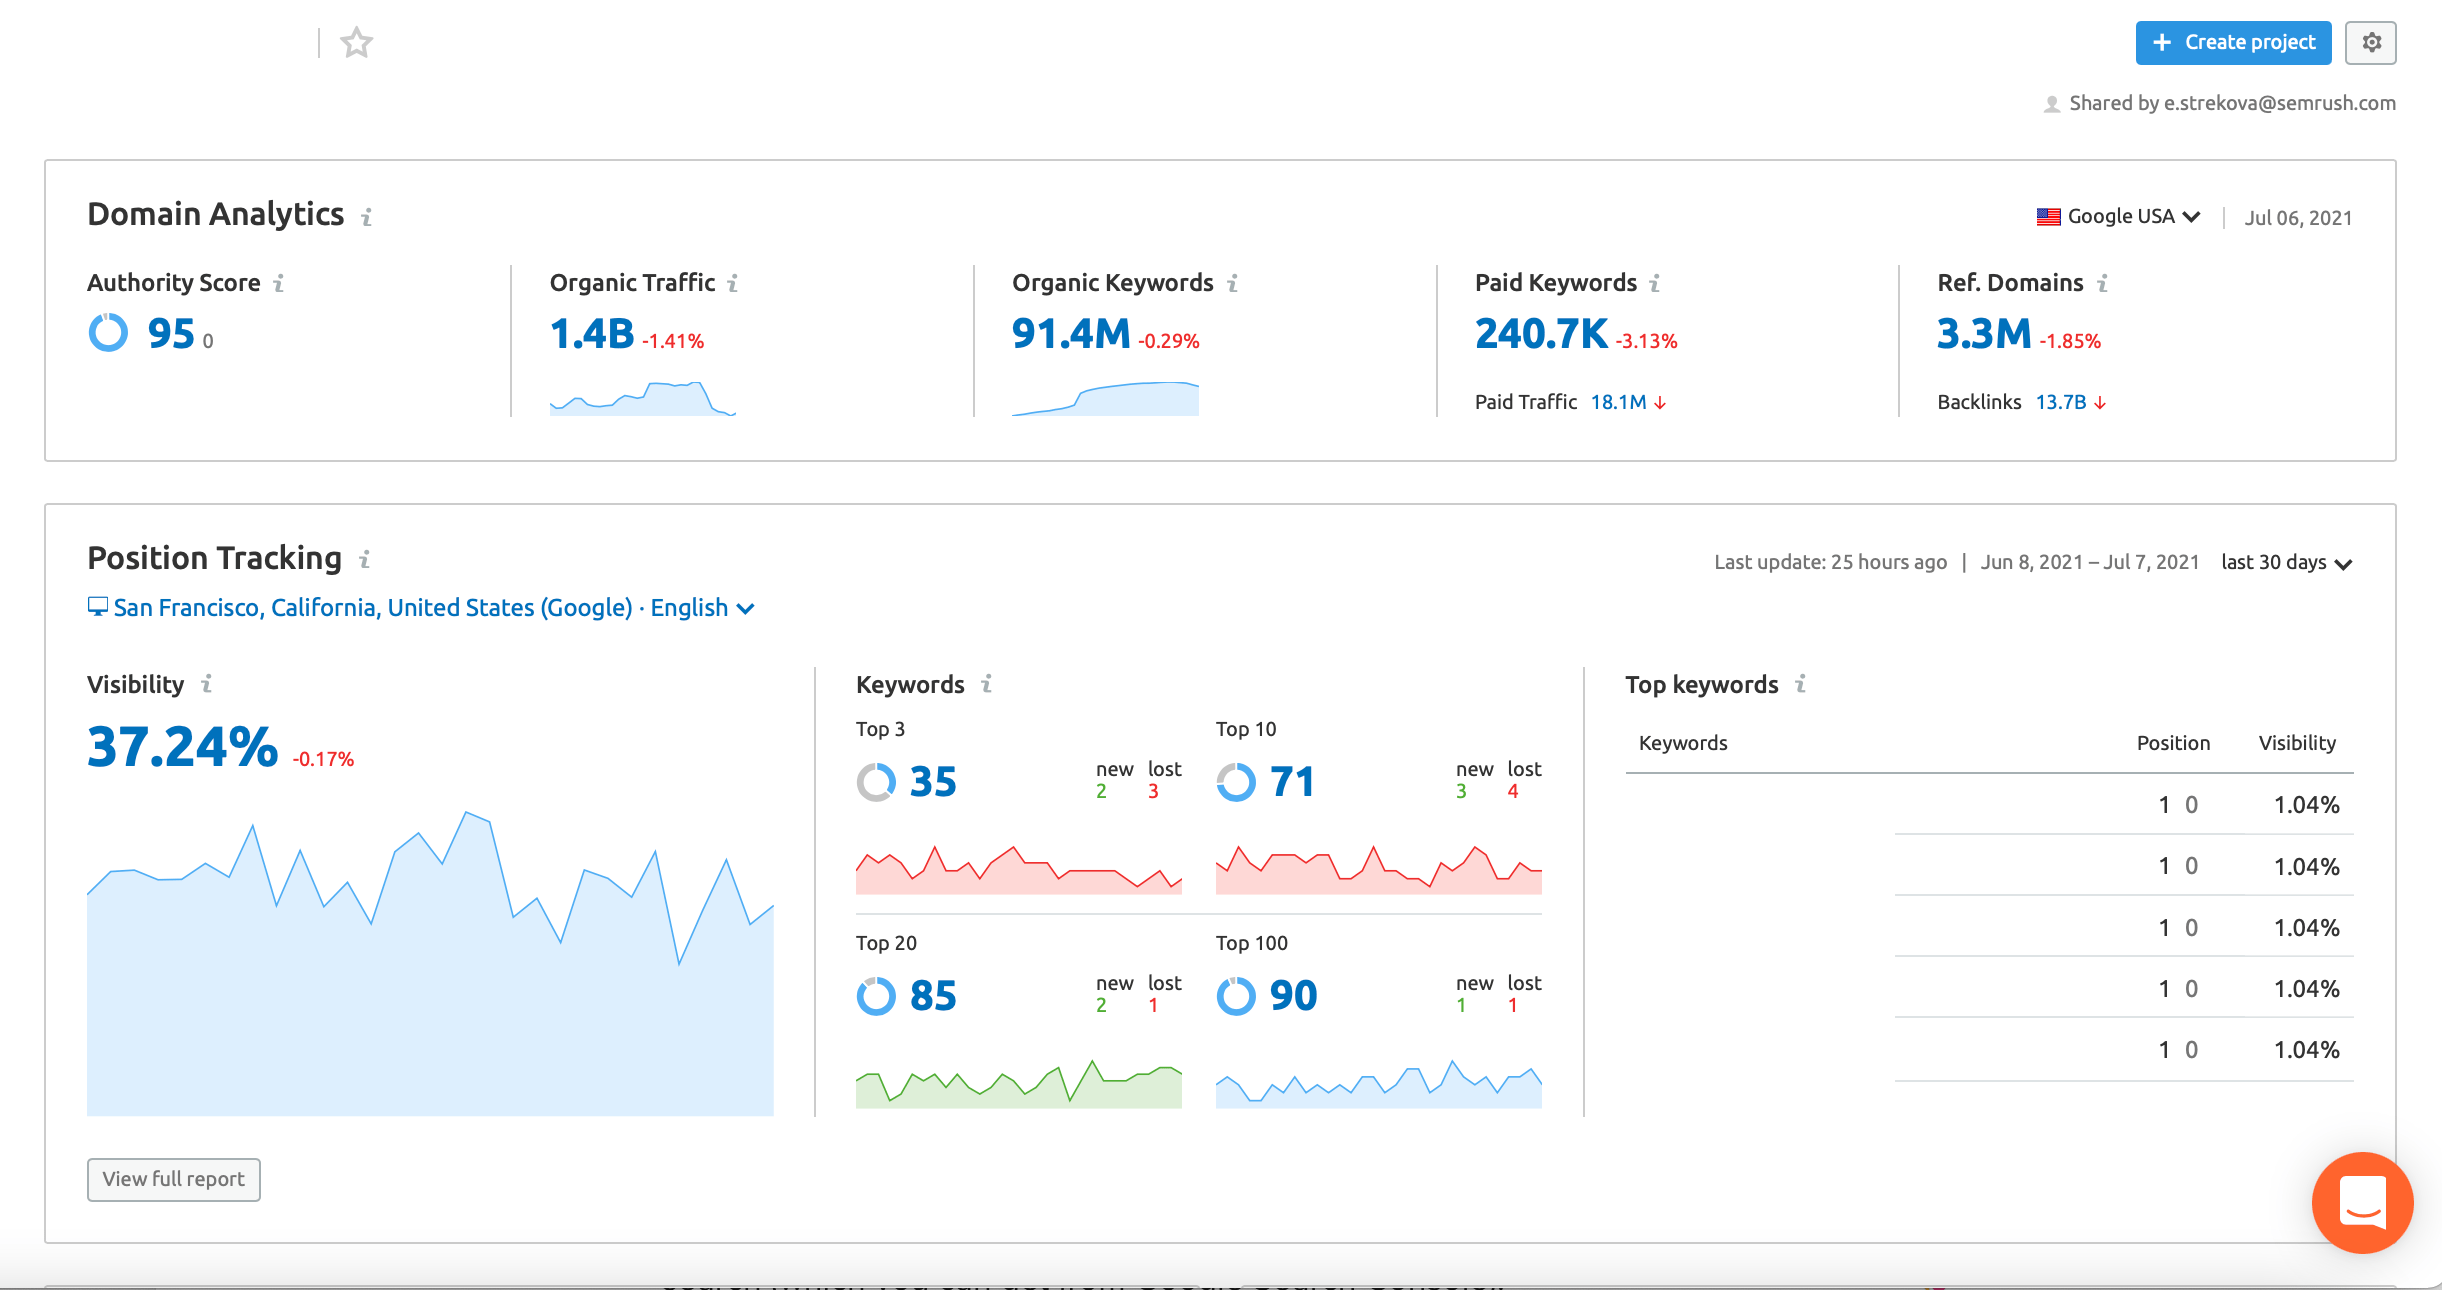The image size is (2442, 1290).
Task: Click the Organic Traffic 1.4B value
Action: point(592,334)
